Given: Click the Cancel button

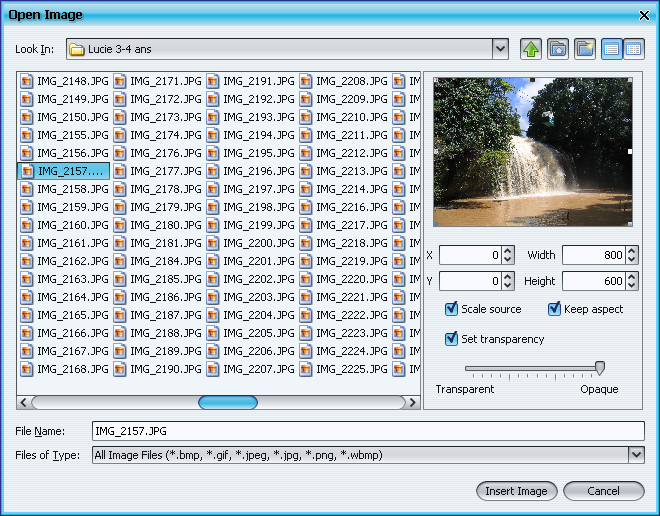Looking at the screenshot, I should pyautogui.click(x=604, y=491).
